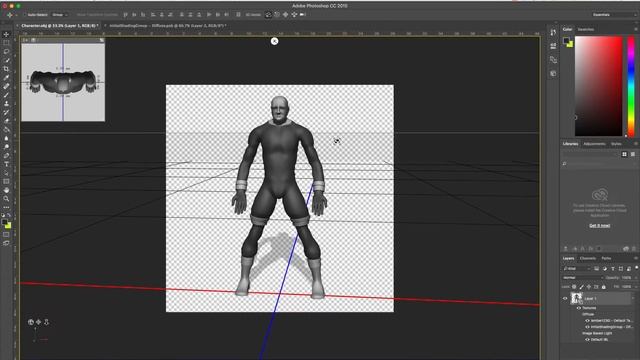Collapse Layer 1 effects with its arrow

tap(633, 298)
